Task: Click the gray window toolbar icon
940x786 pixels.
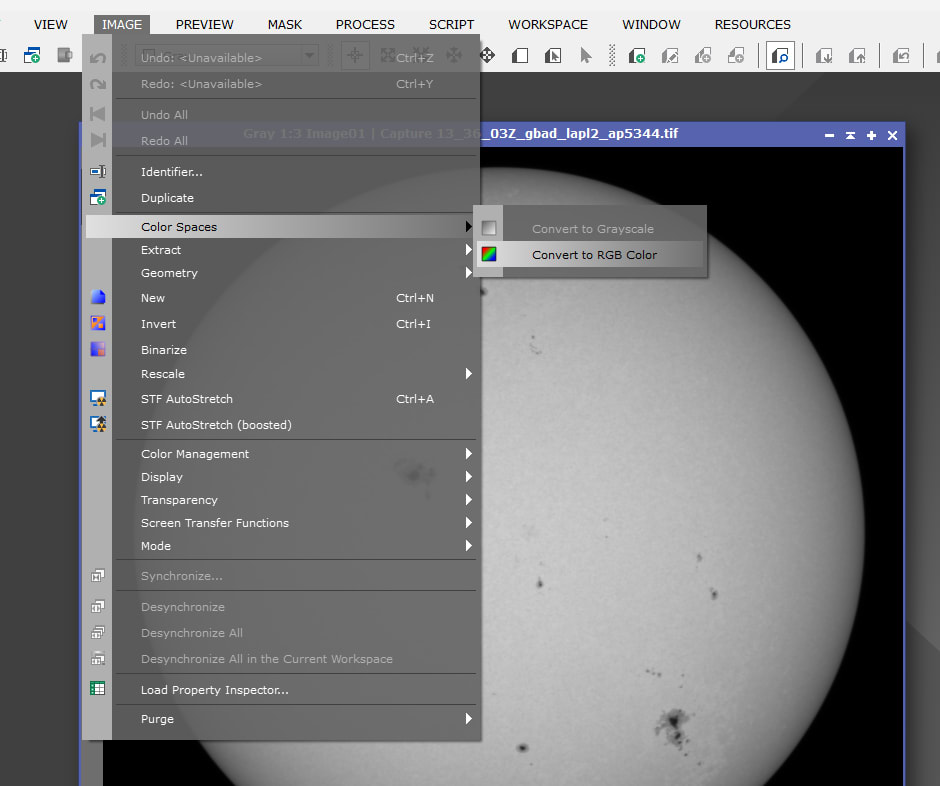Action: 64,56
